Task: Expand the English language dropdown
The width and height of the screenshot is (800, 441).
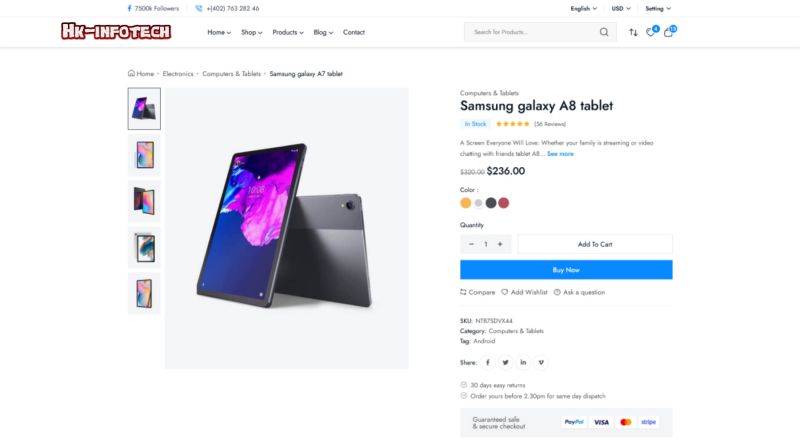Action: click(x=583, y=8)
